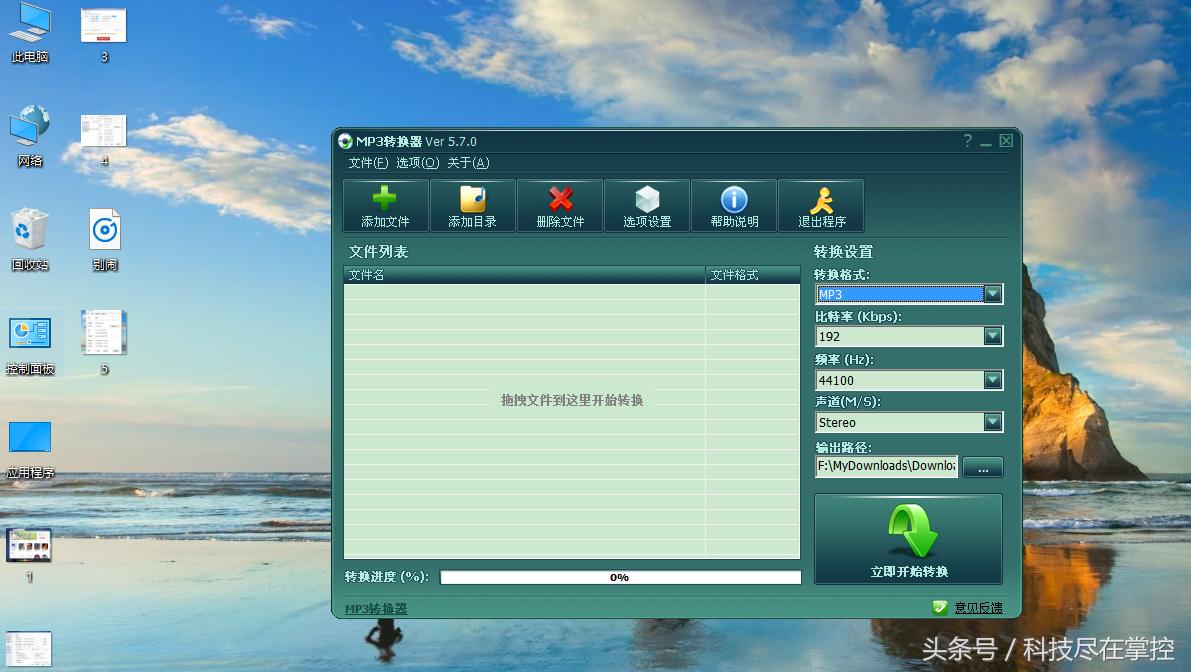Click the 删除文件 (Delete Files) toolbar icon

click(559, 205)
